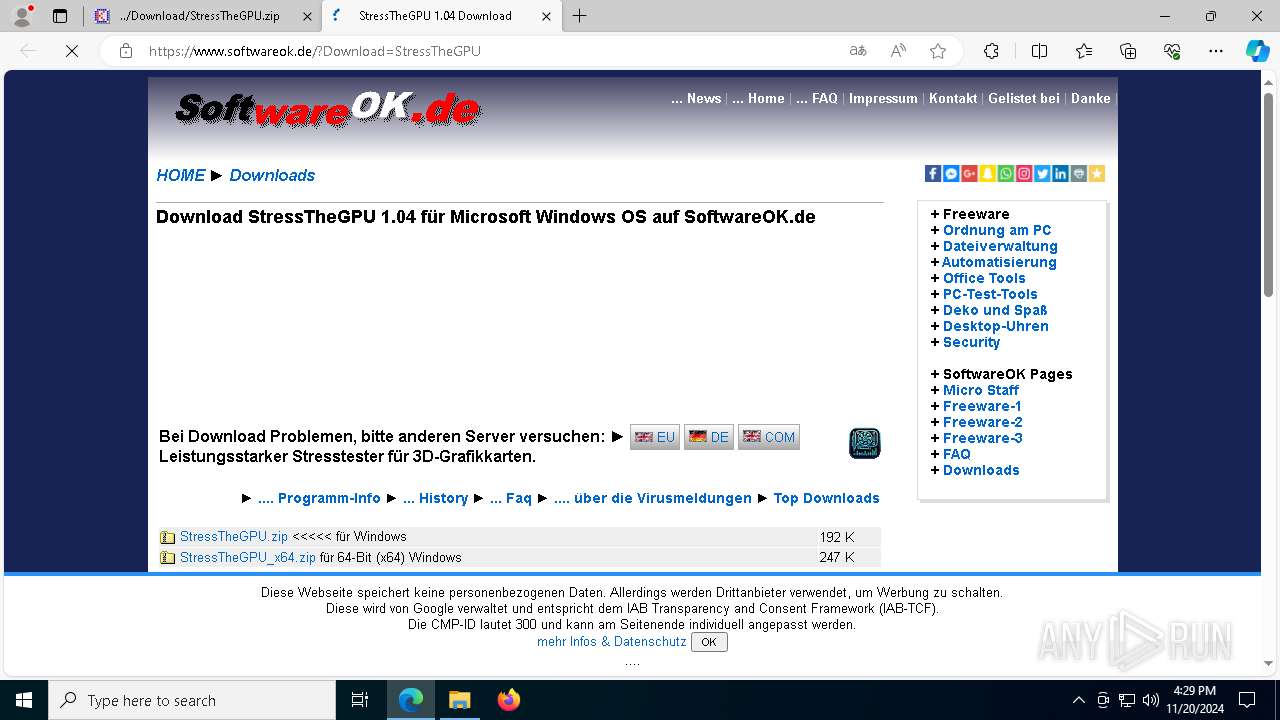Expand Desktop-Uhren category
The image size is (1280, 720).
pyautogui.click(x=996, y=326)
